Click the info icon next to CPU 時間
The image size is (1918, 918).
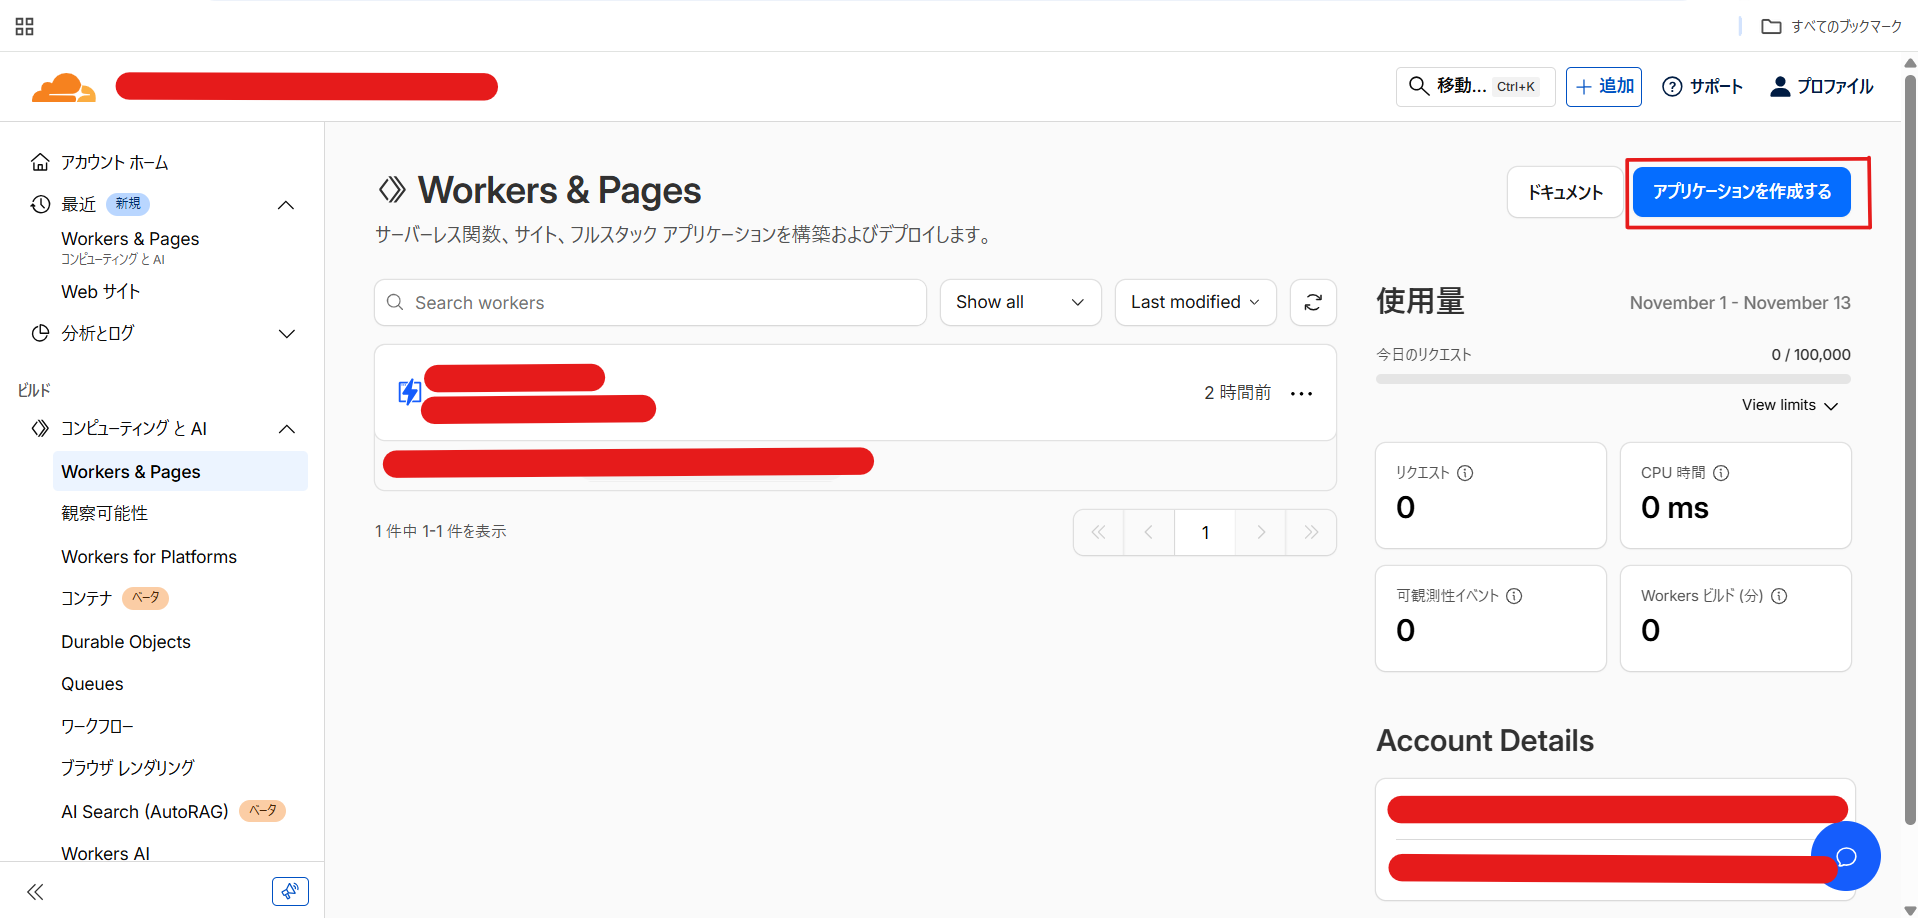(1721, 473)
